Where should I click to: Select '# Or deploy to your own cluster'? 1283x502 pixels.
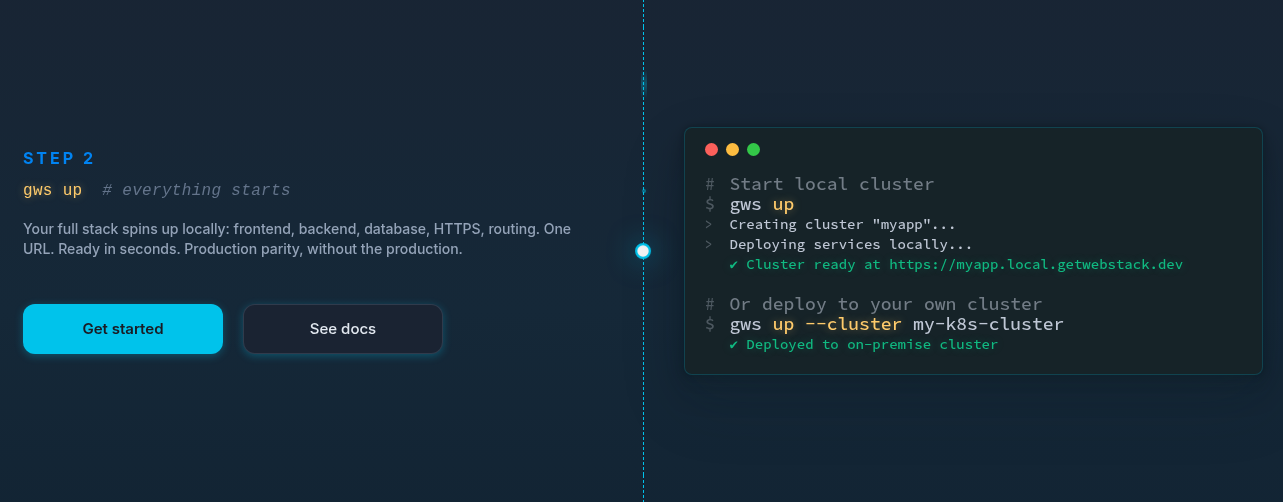pos(874,304)
